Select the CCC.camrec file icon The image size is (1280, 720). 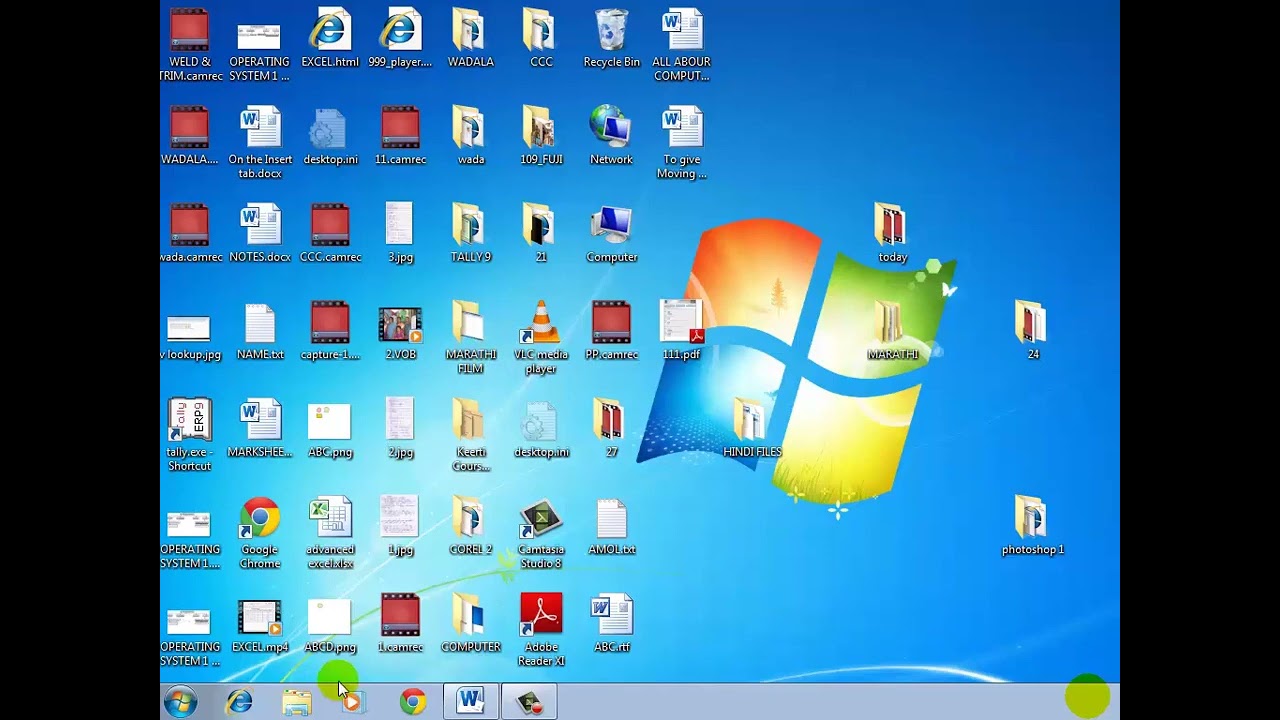pos(330,234)
